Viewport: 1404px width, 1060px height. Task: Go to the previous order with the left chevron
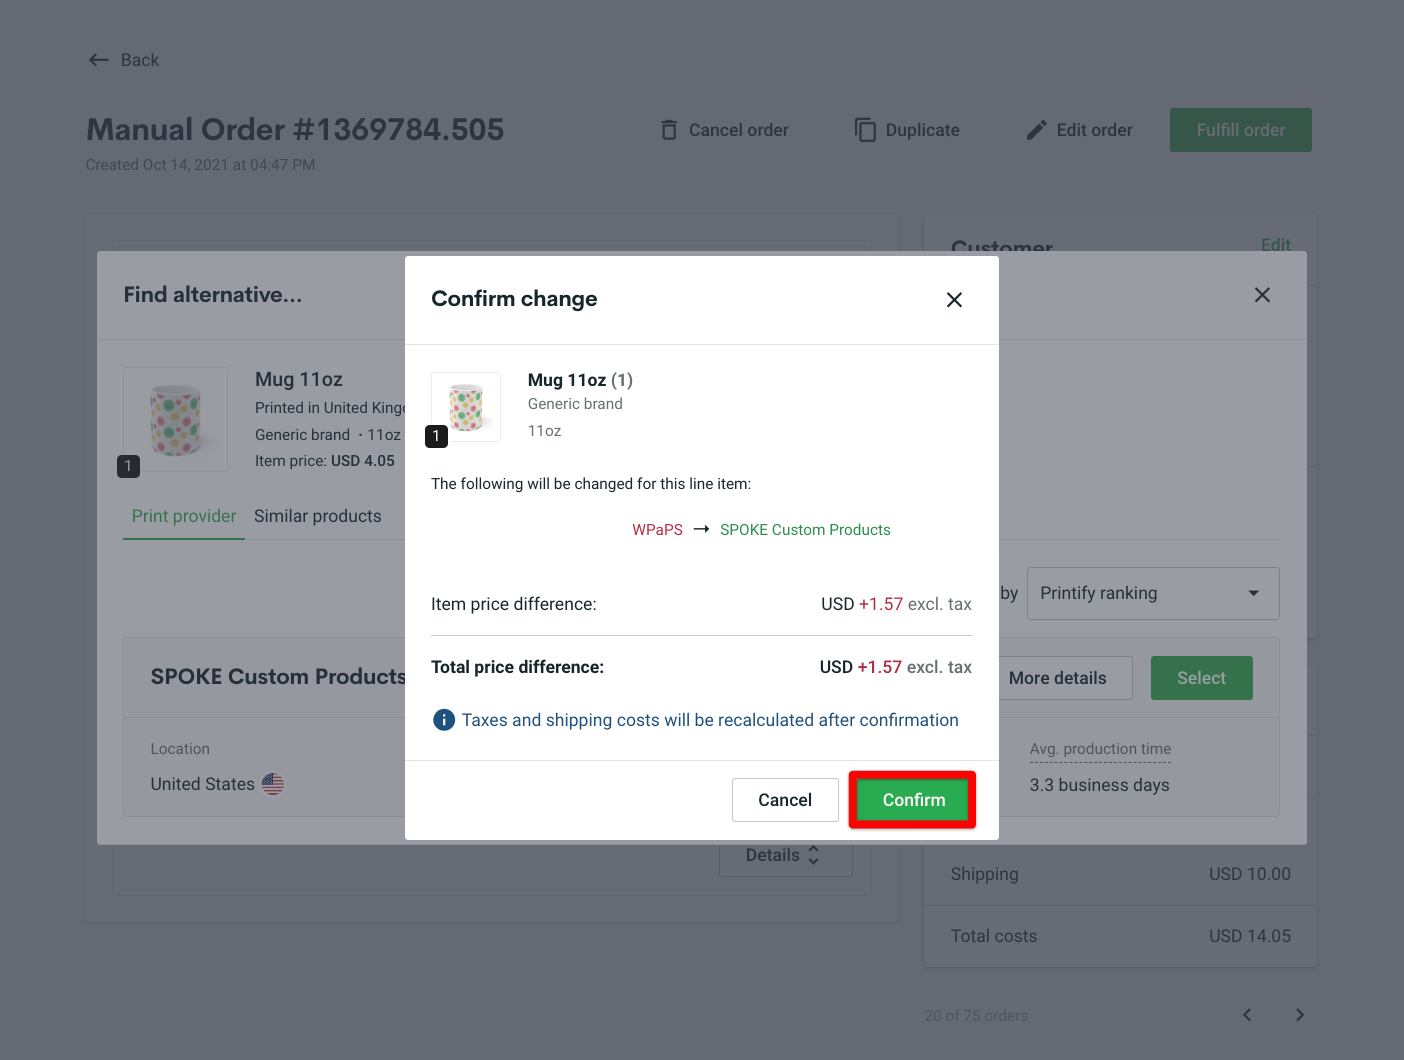click(1247, 1014)
